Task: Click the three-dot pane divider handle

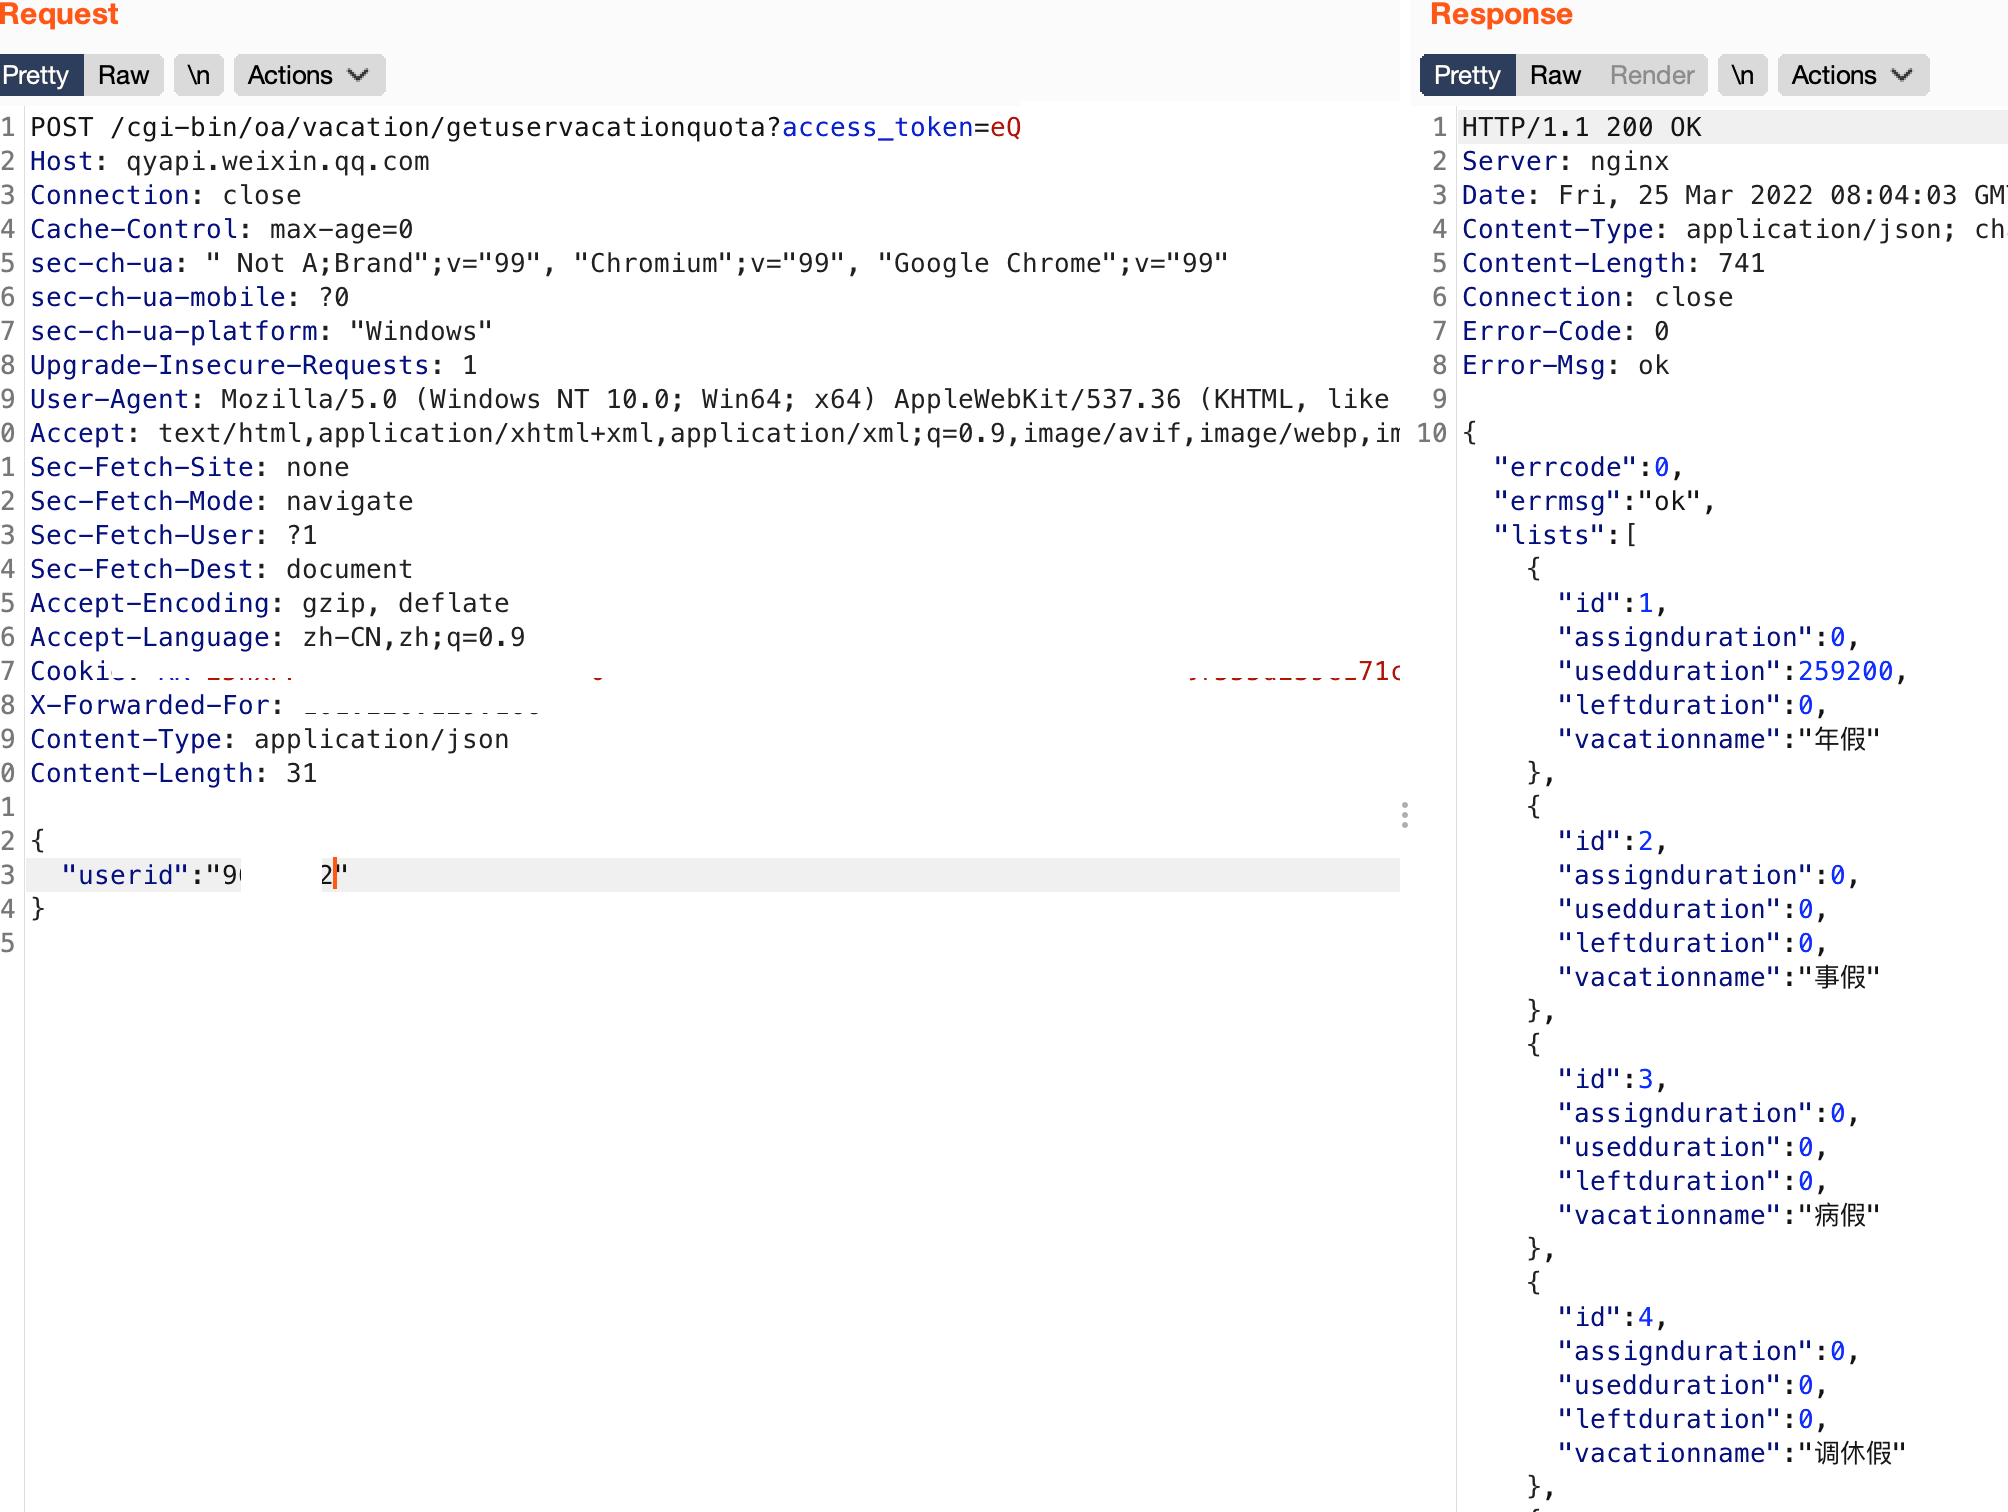Action: pos(1405,815)
